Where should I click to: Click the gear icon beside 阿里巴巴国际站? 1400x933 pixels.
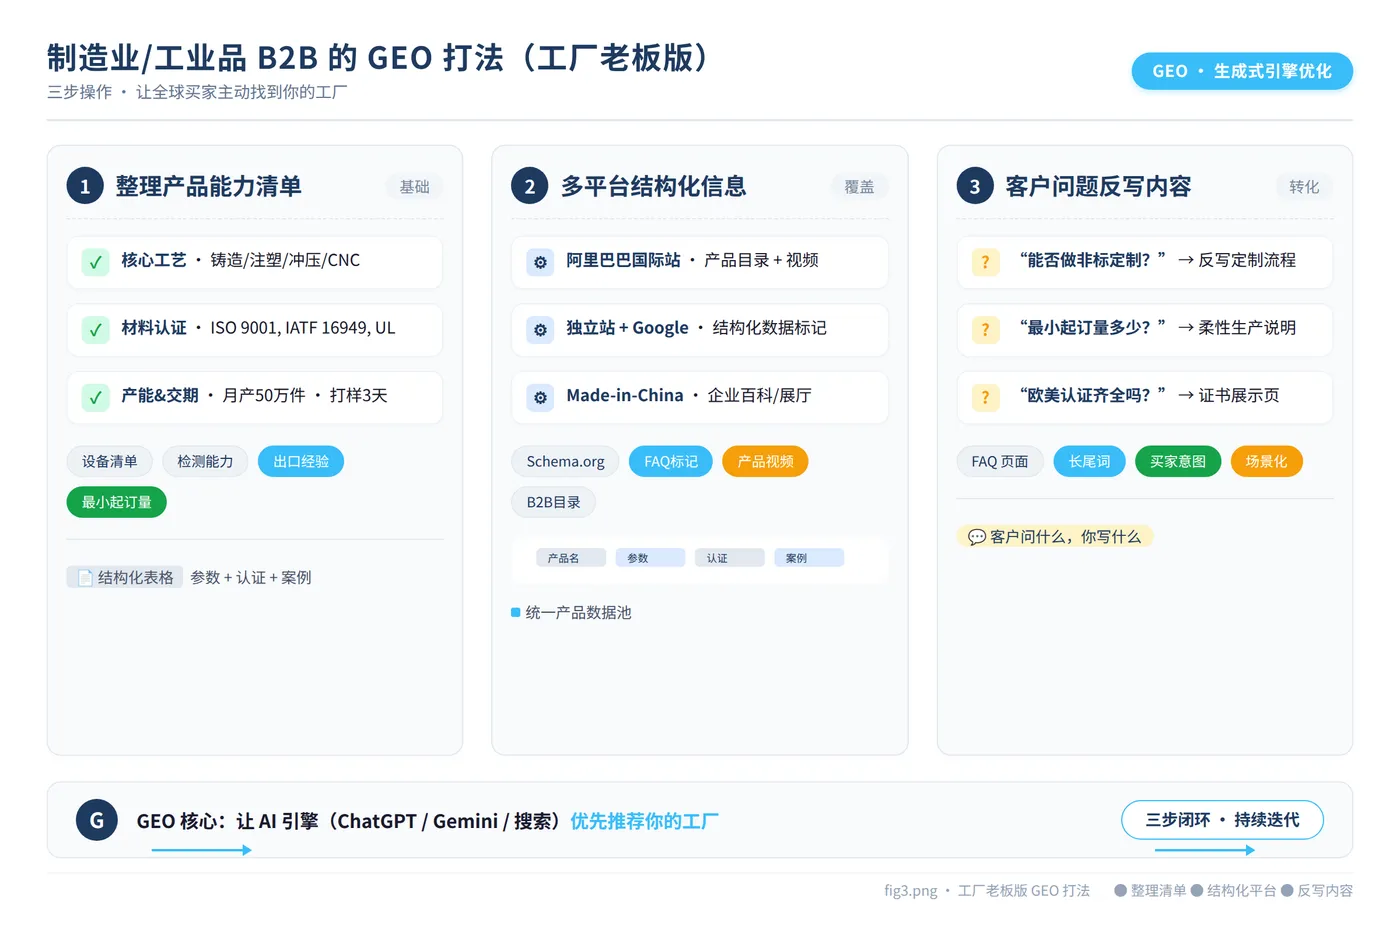[540, 262]
